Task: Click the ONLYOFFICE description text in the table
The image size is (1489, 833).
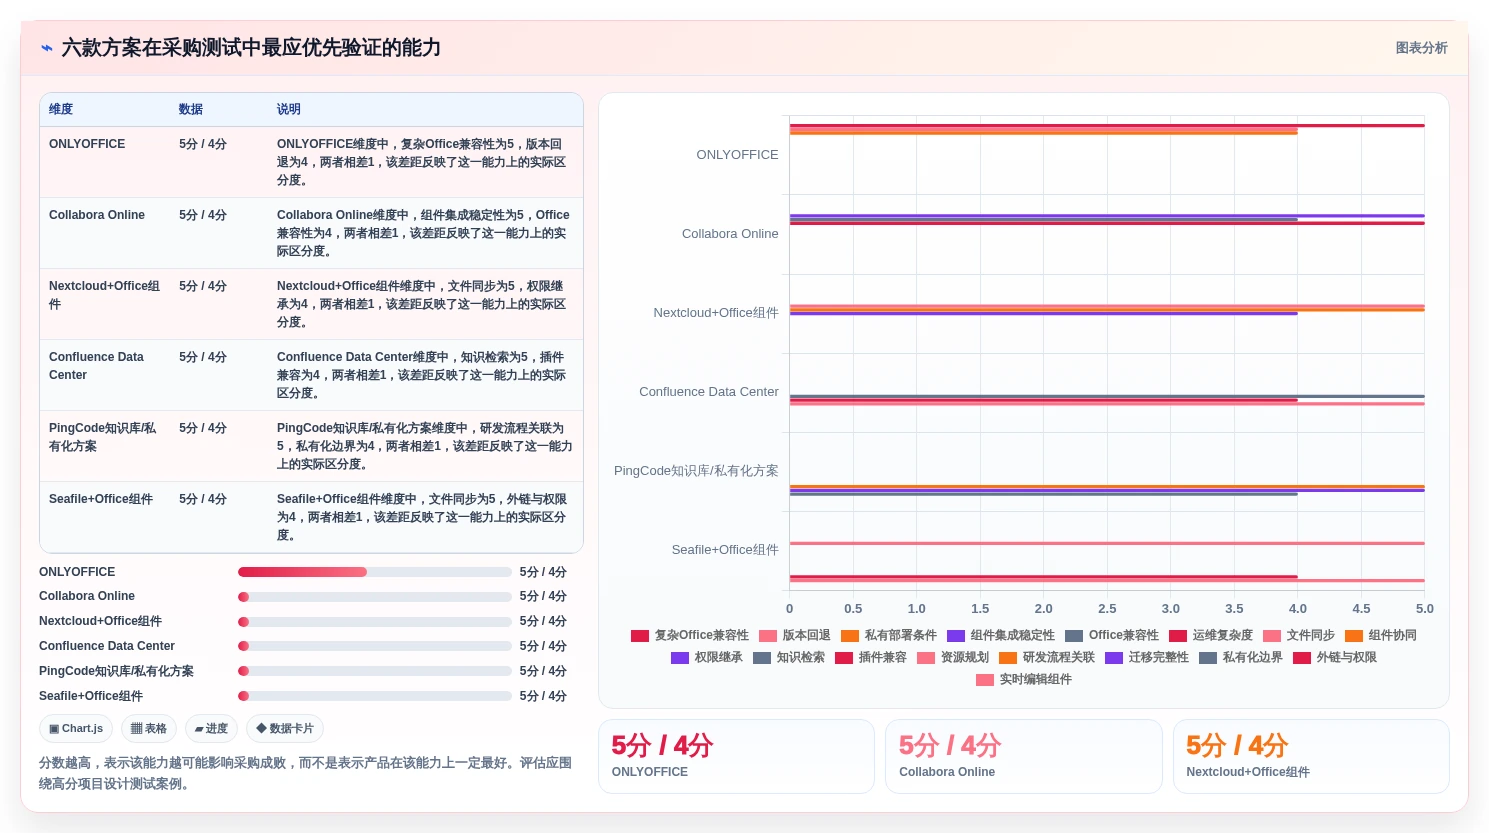Action: (421, 162)
